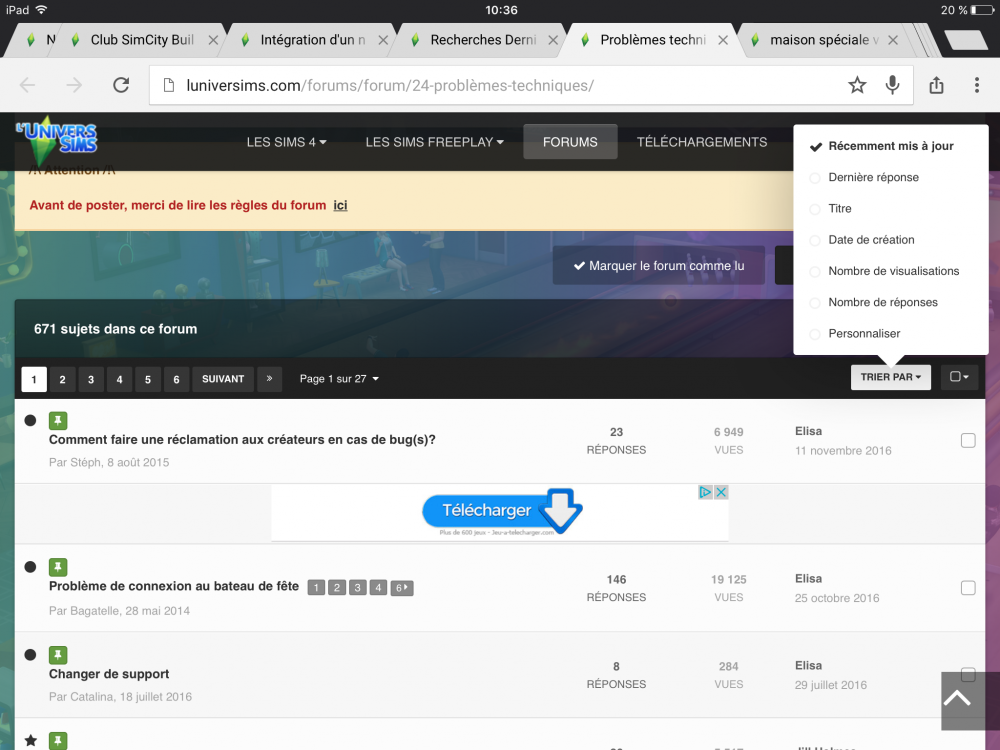The width and height of the screenshot is (1000, 750).
Task: Close the Télécharger advertisement
Action: (x=721, y=492)
